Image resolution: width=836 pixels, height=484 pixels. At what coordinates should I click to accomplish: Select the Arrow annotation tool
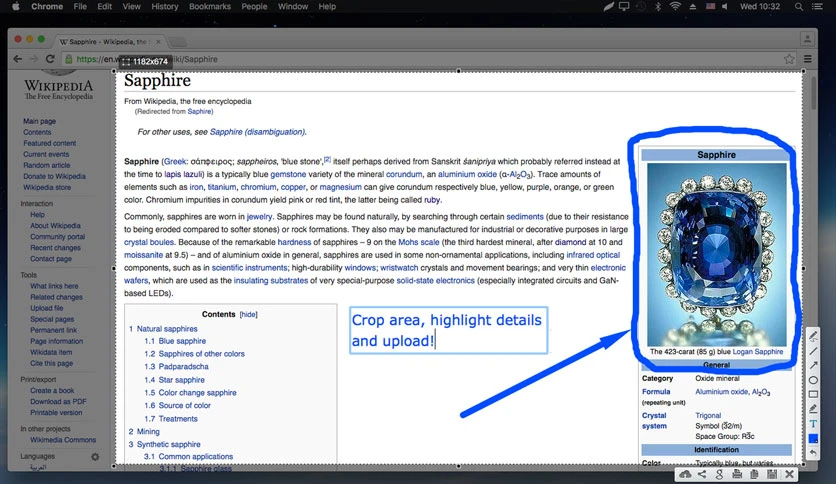[x=813, y=365]
